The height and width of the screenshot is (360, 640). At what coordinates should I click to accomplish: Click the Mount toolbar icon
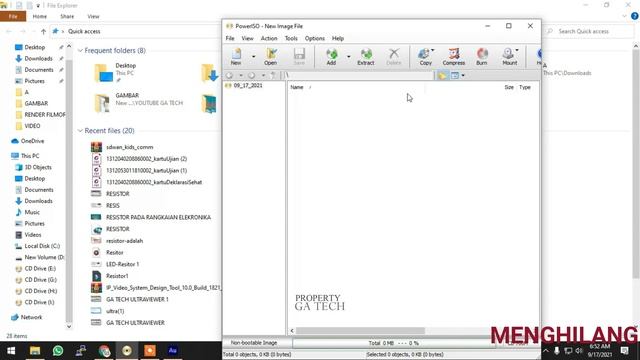[x=509, y=56]
